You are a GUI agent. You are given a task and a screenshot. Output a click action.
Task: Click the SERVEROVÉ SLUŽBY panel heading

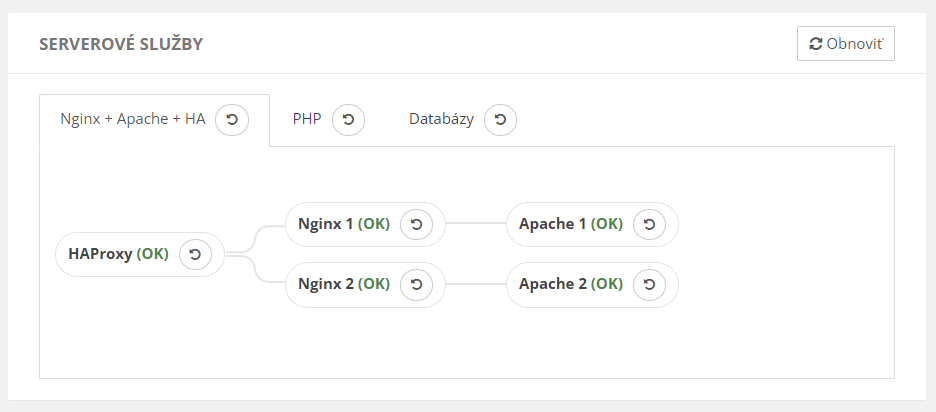121,44
